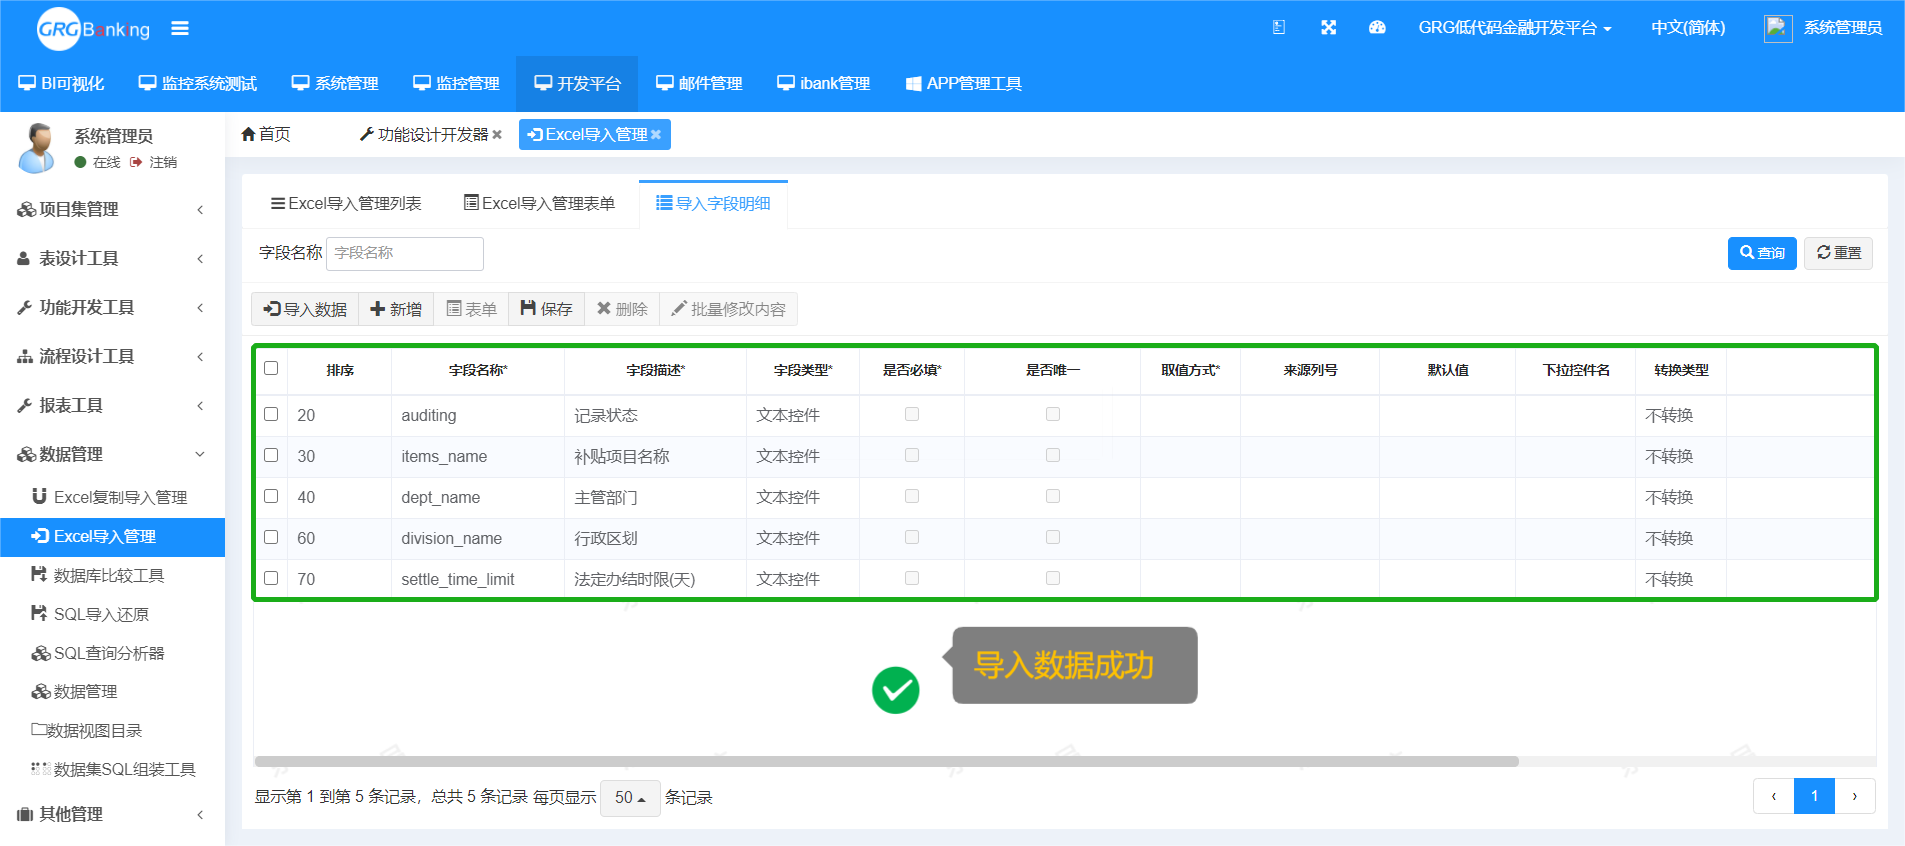The width and height of the screenshot is (1905, 846).
Task: Toggle 是否必填 checkbox for dept_name
Action: pos(912,496)
